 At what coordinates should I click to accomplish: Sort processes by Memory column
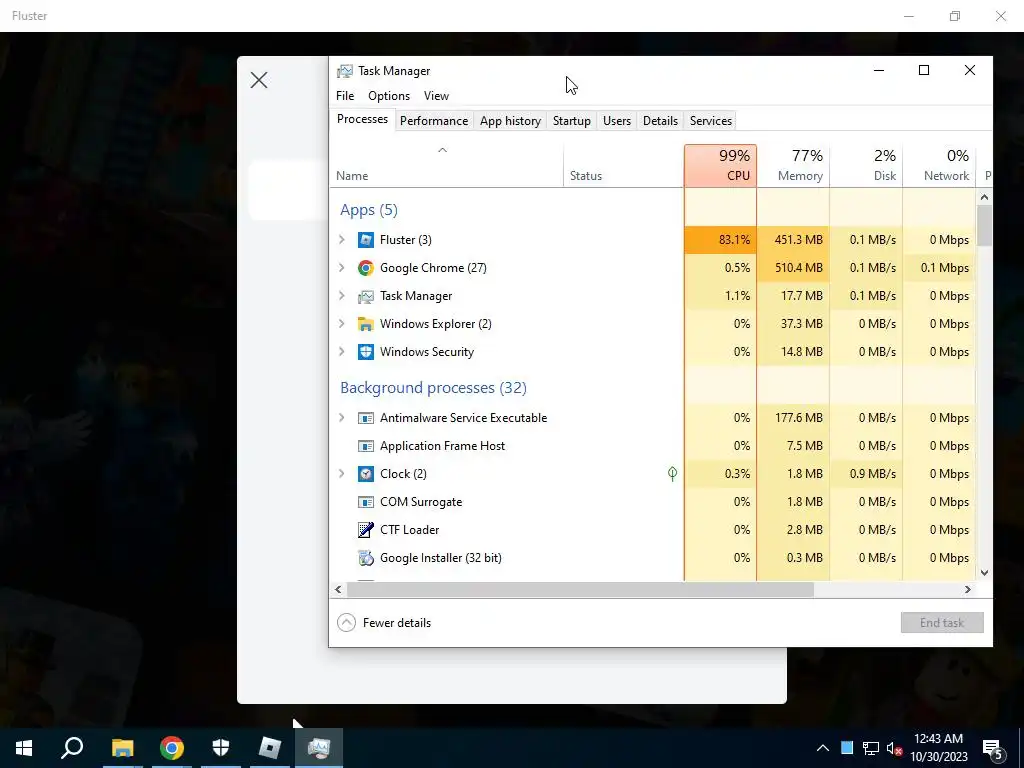coord(793,166)
